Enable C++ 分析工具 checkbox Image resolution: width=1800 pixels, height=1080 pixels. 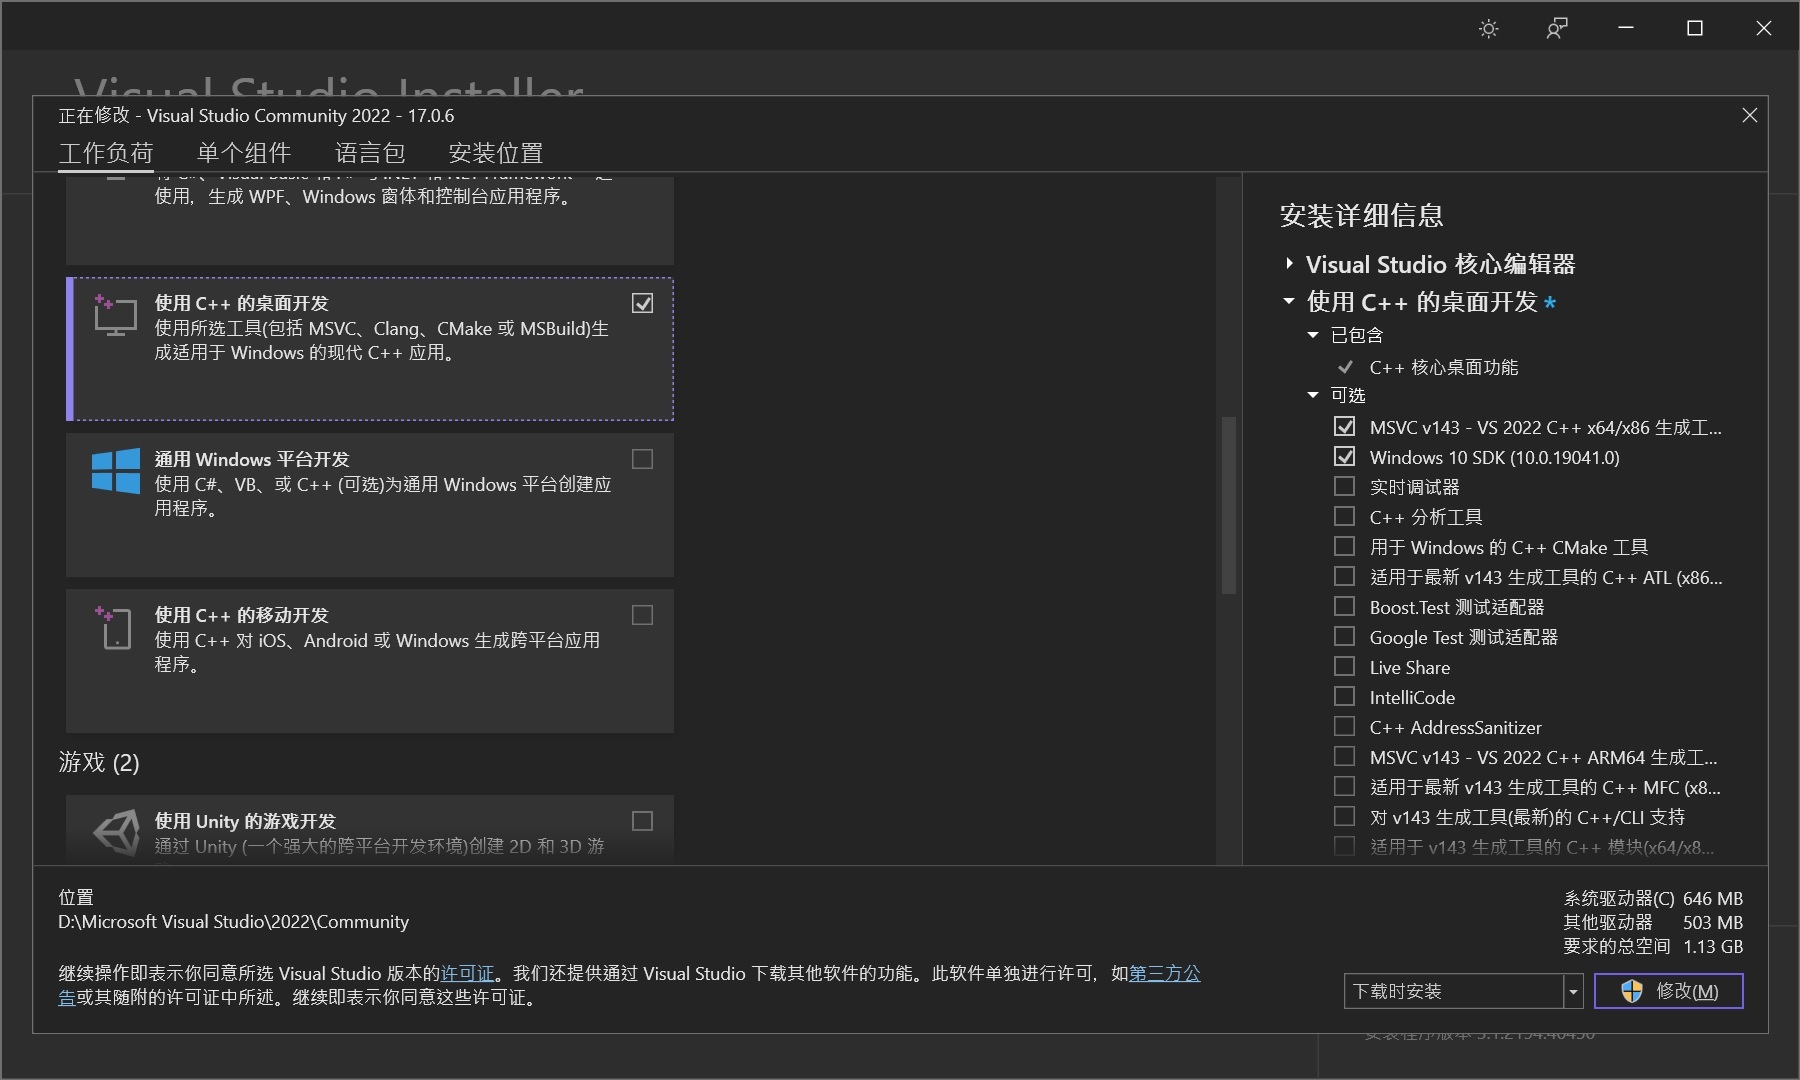point(1345,516)
